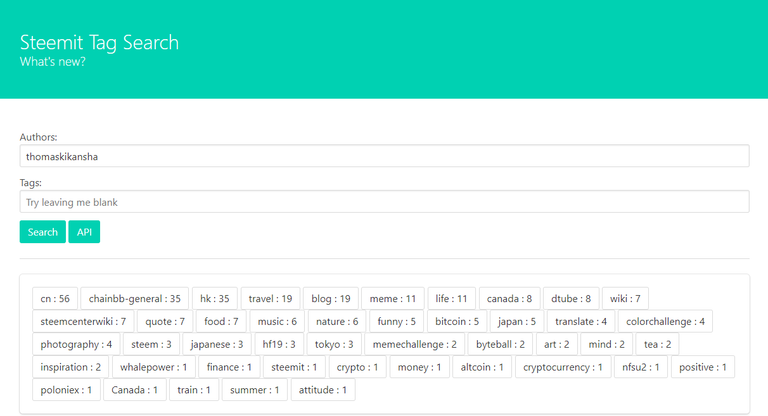Select the poloniex : 1 tag
This screenshot has width=768, height=416.
66,390
